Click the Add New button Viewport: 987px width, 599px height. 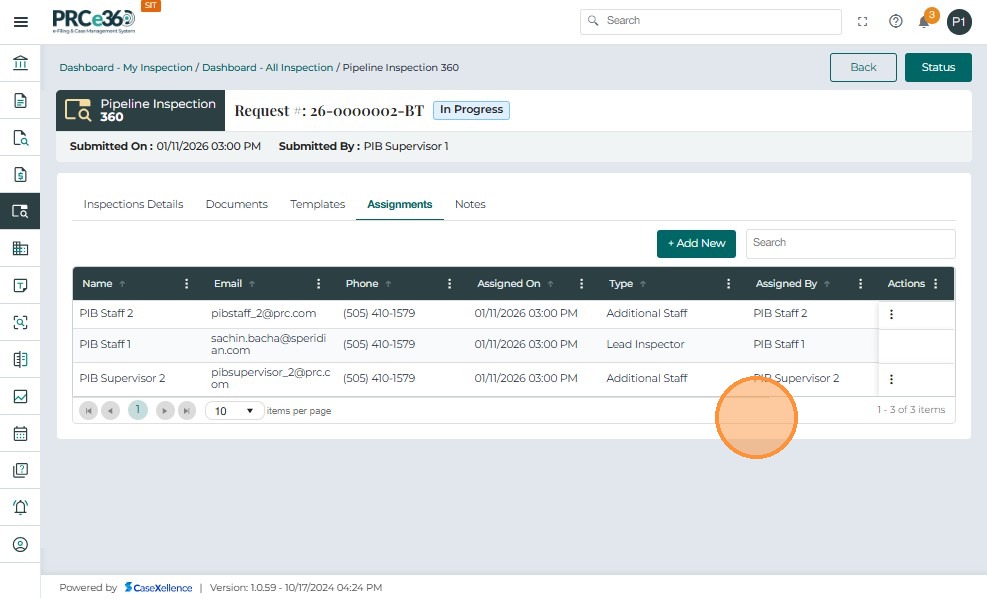coord(696,243)
